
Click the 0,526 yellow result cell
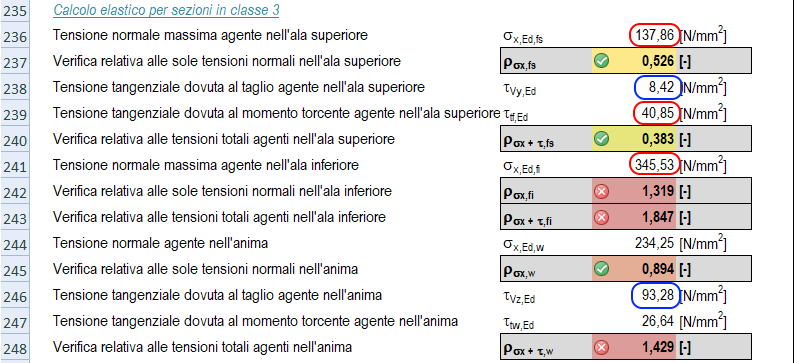click(634, 61)
